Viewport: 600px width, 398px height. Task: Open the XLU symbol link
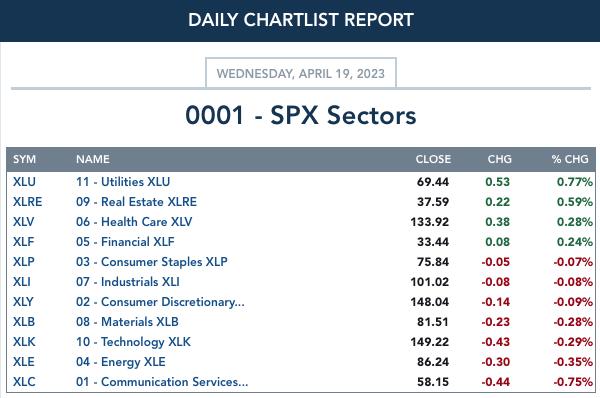24,182
